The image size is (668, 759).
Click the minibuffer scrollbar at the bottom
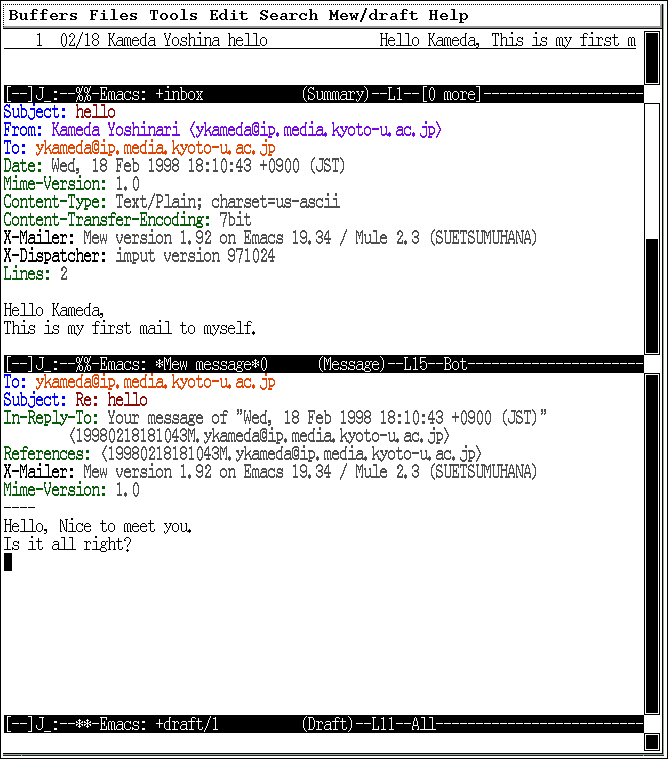(652, 742)
